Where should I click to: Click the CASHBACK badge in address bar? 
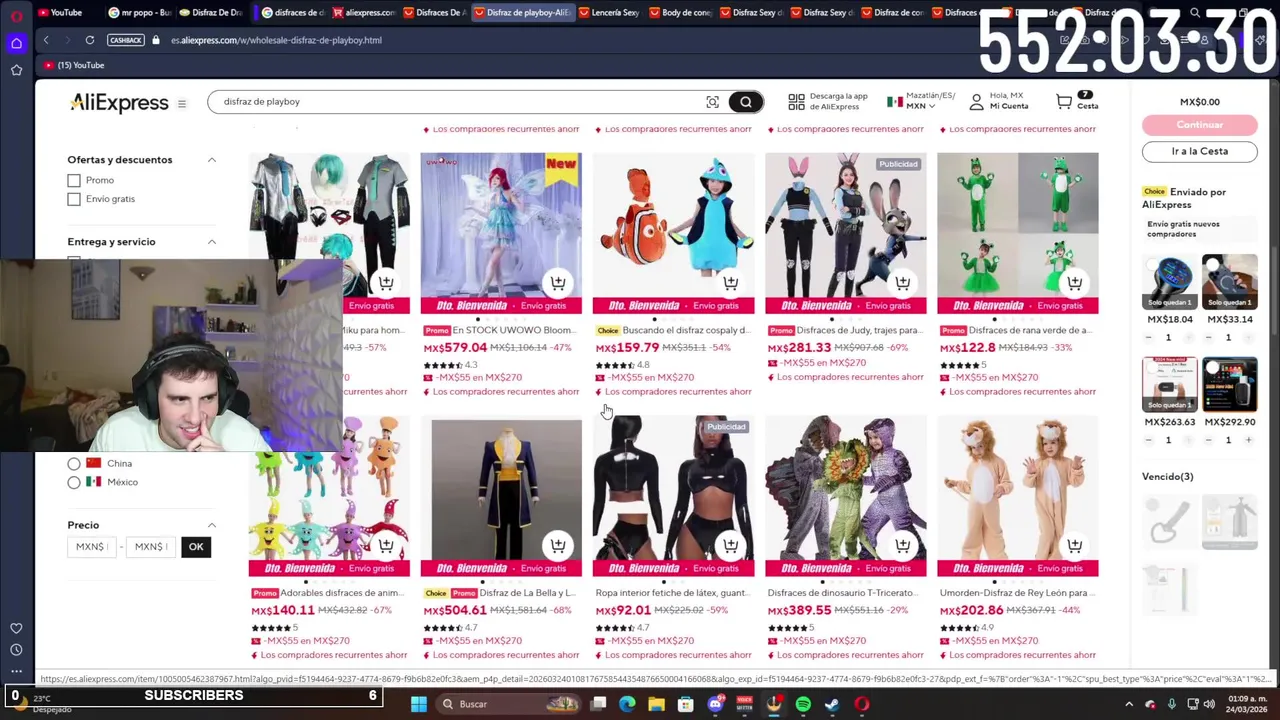[x=126, y=40]
